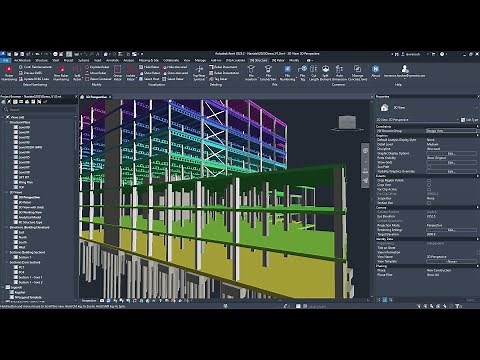Open the Architecture ribbon tab

[x=22, y=60]
